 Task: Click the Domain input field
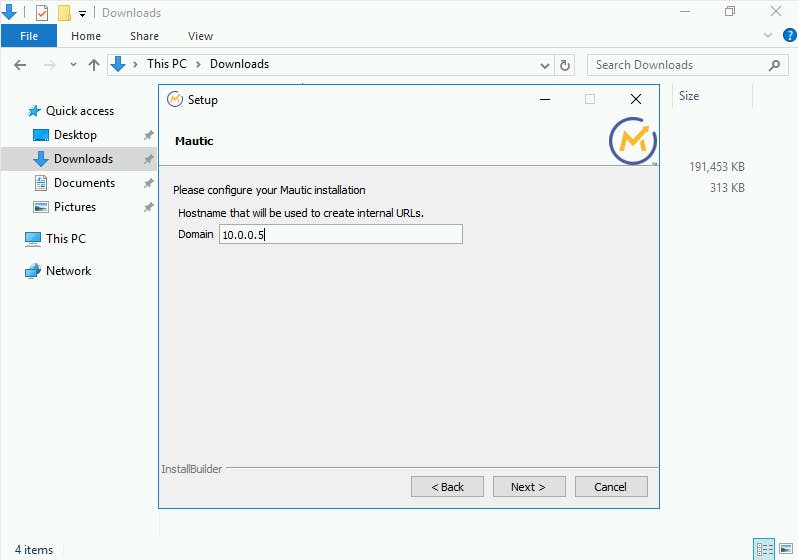coord(340,234)
